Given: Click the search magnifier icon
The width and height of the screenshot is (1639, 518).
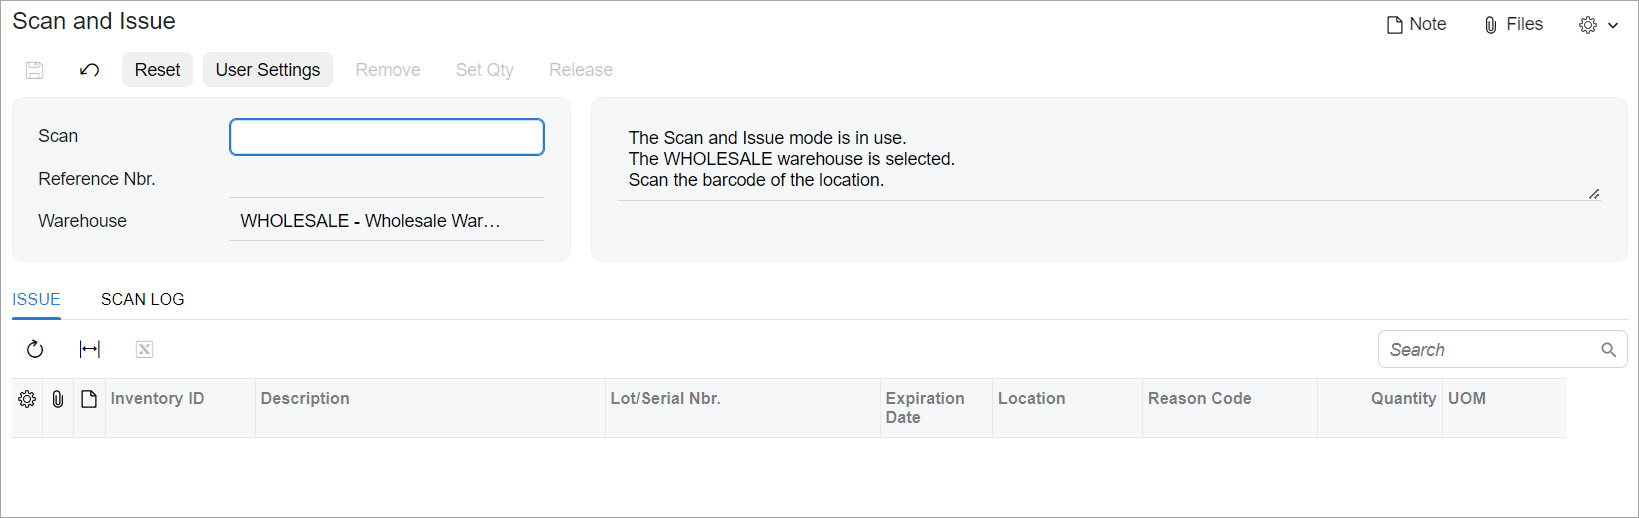Looking at the screenshot, I should (1608, 350).
